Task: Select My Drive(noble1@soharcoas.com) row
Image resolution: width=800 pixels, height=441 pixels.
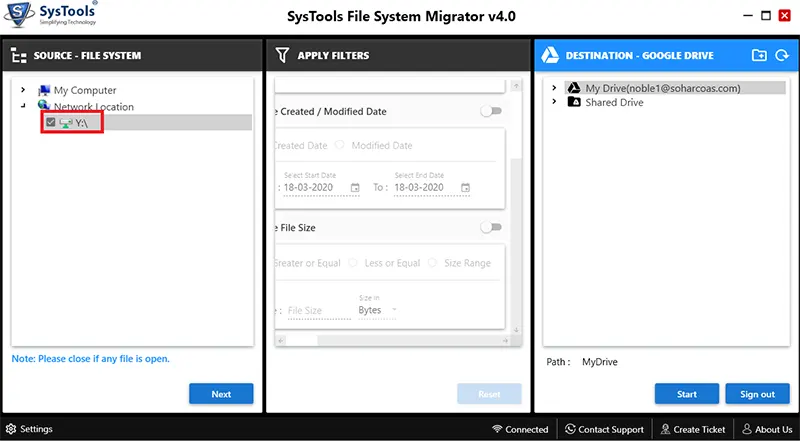Action: point(676,88)
